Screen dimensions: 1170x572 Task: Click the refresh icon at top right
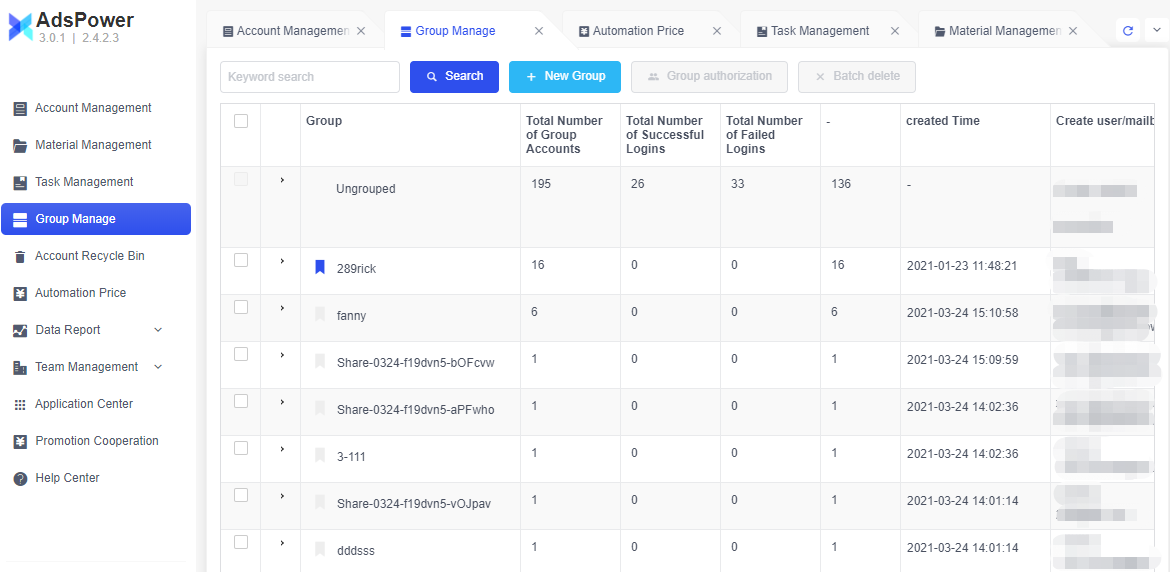point(1128,31)
